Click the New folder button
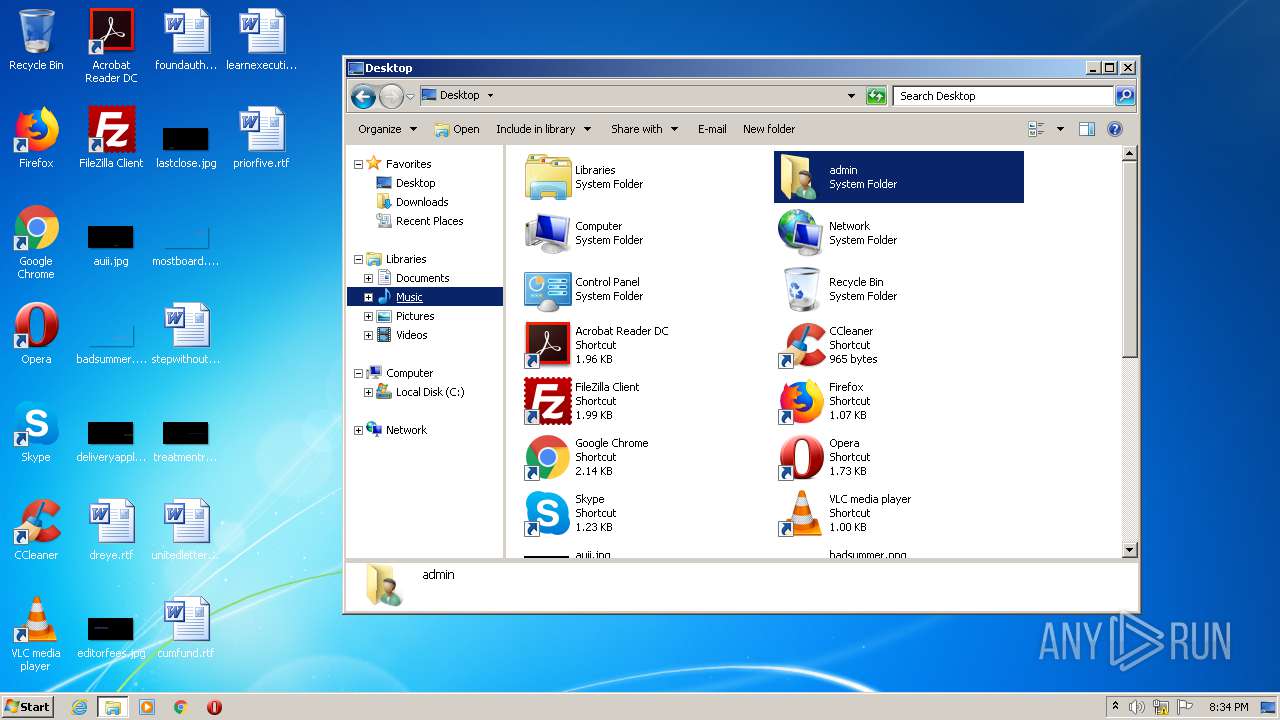This screenshot has width=1280, height=720. (769, 129)
